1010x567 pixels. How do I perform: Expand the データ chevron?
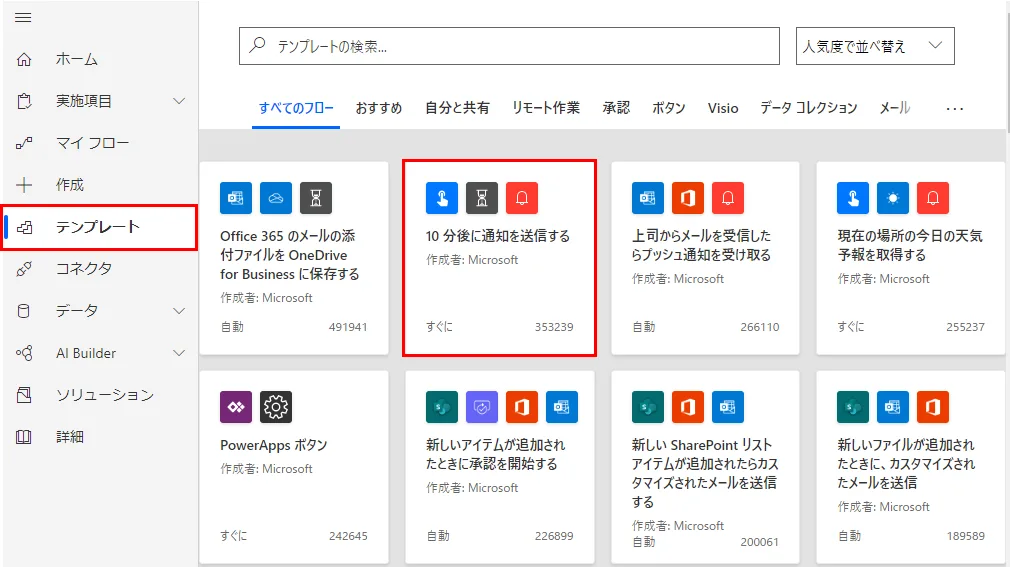pos(179,311)
